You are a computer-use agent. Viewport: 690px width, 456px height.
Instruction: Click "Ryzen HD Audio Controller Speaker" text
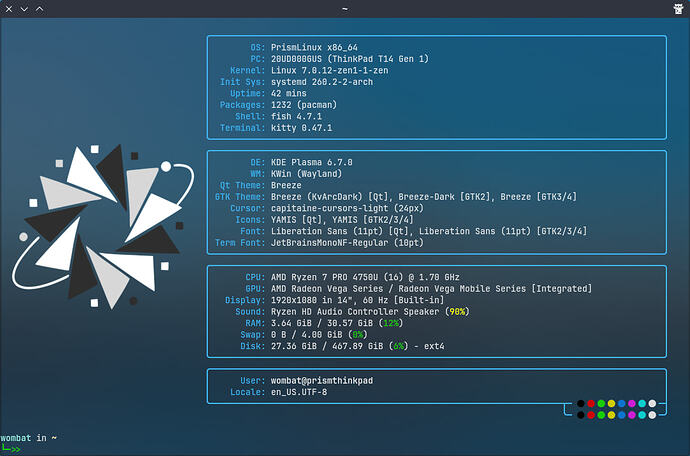pyautogui.click(x=355, y=312)
